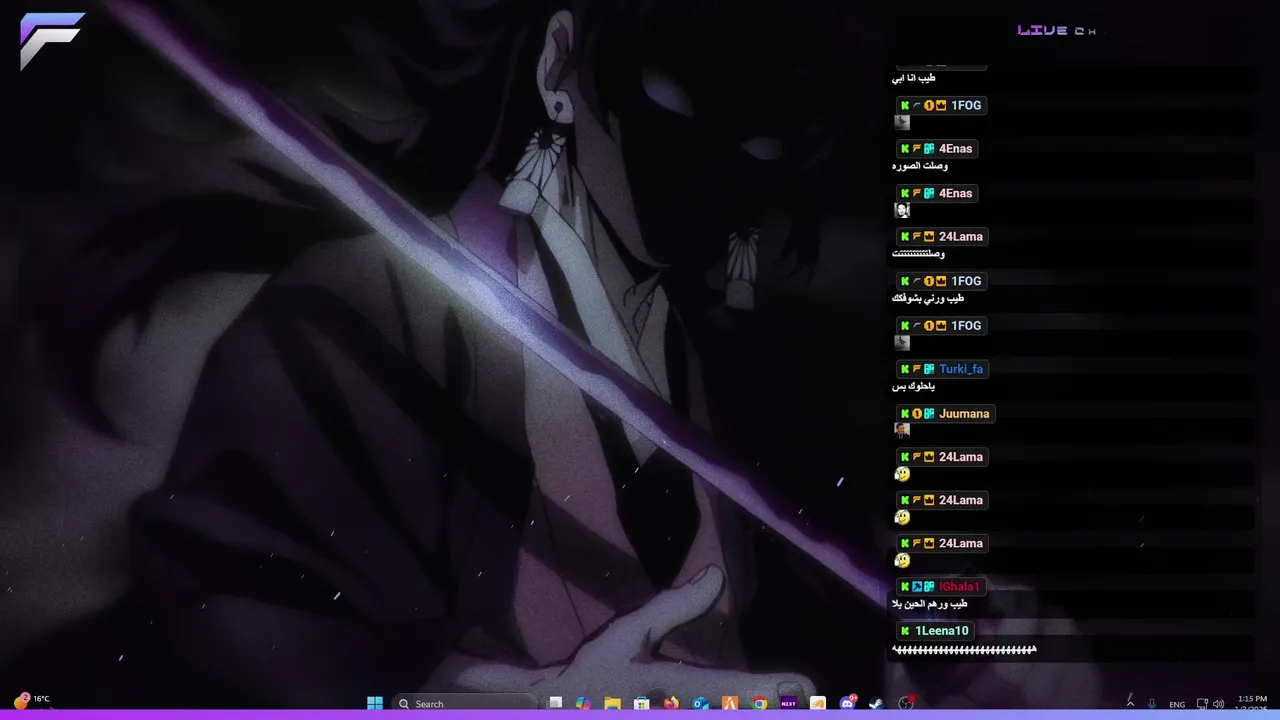Open the weather widget showing 16°C
Image resolution: width=1280 pixels, height=720 pixels.
pyautogui.click(x=31, y=701)
